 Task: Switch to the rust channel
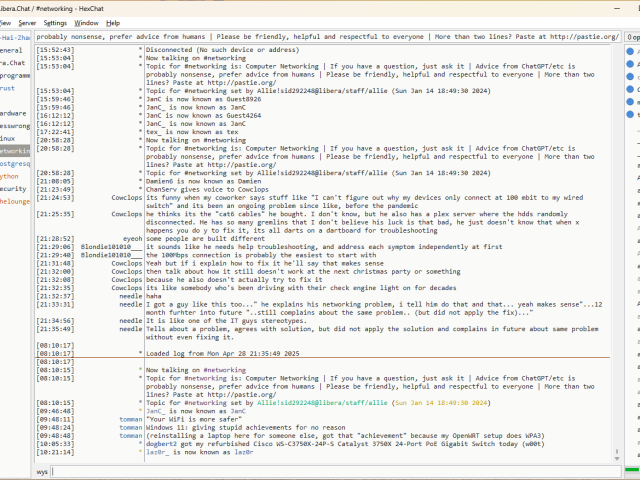click(x=8, y=88)
